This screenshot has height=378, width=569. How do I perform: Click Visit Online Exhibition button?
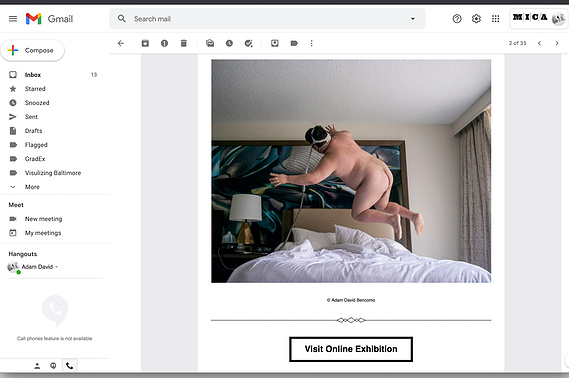[x=351, y=349]
